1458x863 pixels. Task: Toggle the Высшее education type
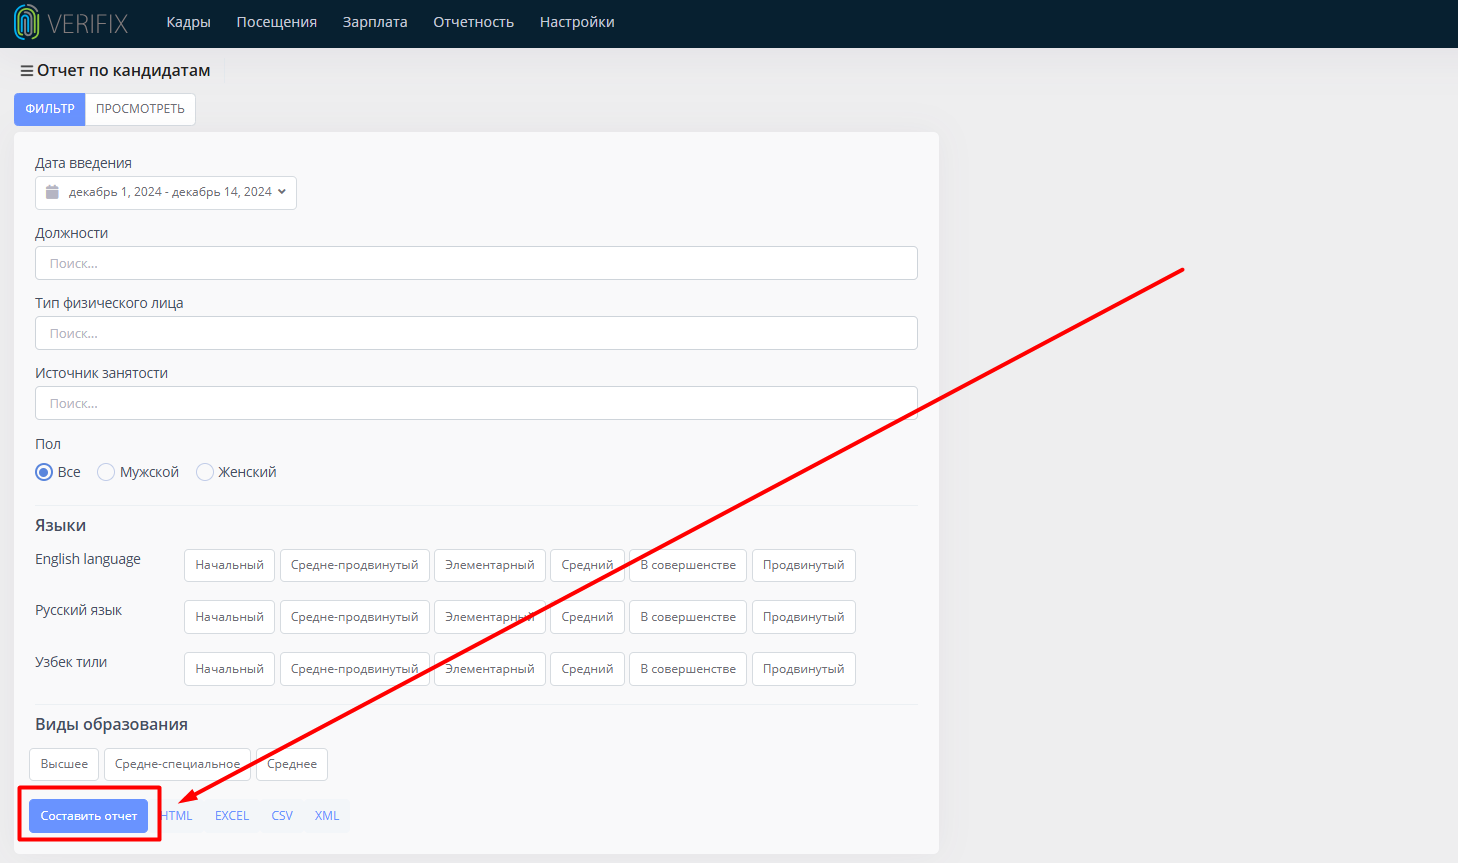(64, 764)
